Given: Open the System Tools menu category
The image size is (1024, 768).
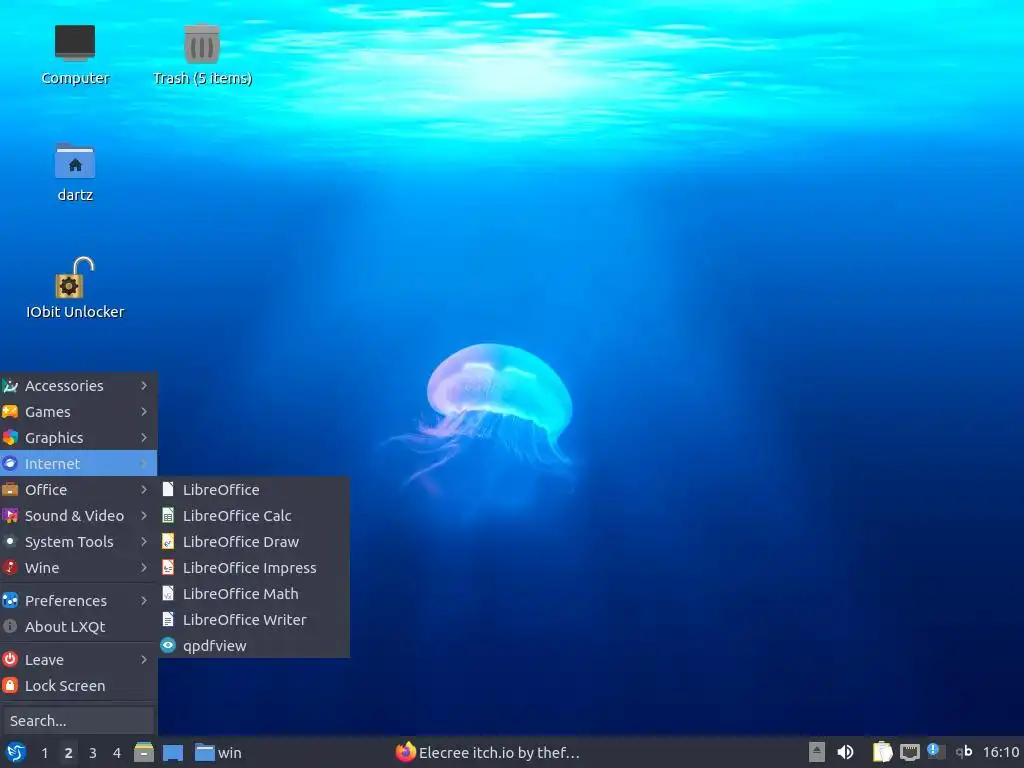Looking at the screenshot, I should click(x=78, y=542).
